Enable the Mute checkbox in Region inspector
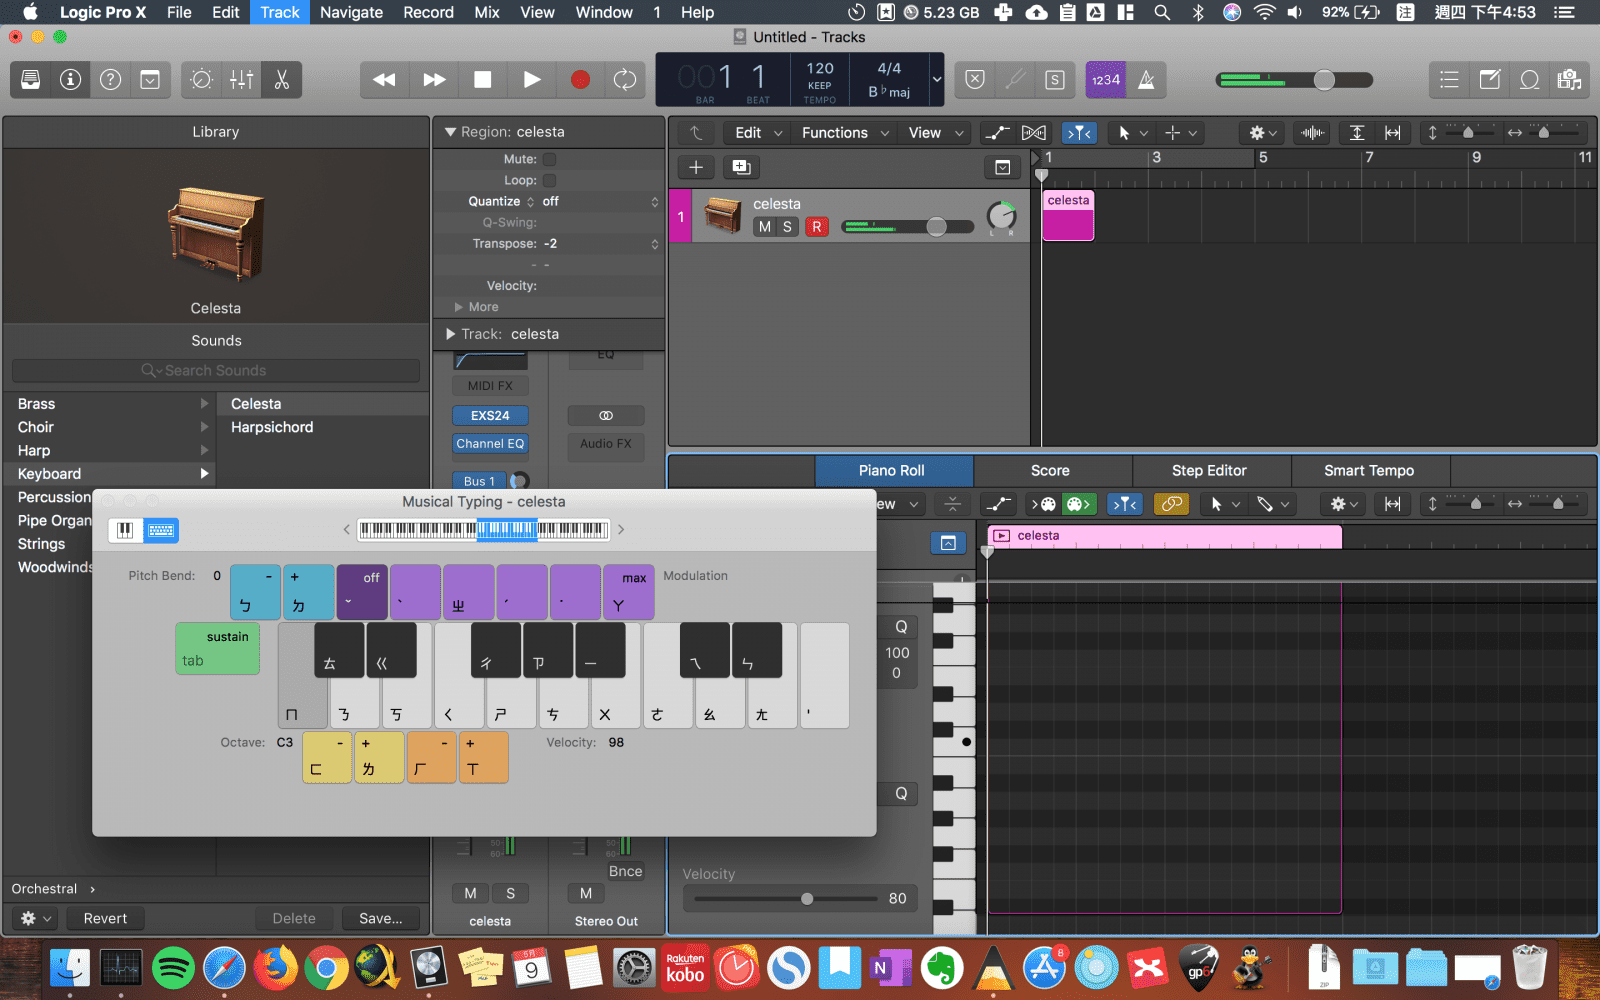The image size is (1600, 1000). point(549,159)
